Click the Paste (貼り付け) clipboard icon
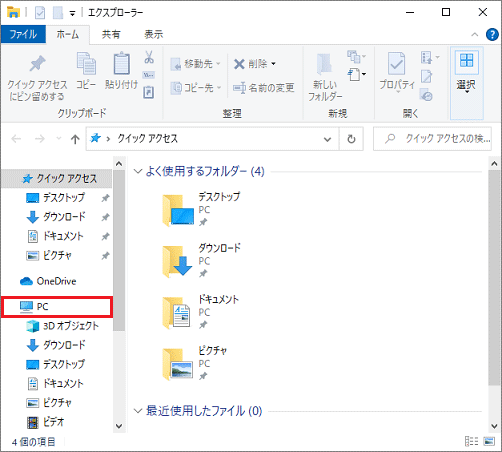The image size is (502, 452). tap(121, 63)
